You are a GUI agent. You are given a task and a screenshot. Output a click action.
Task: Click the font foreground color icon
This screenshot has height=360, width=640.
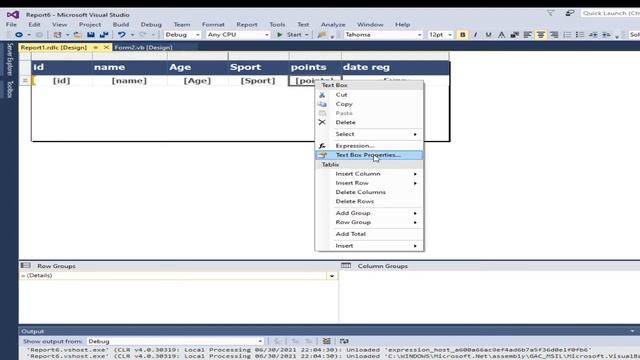tap(501, 35)
